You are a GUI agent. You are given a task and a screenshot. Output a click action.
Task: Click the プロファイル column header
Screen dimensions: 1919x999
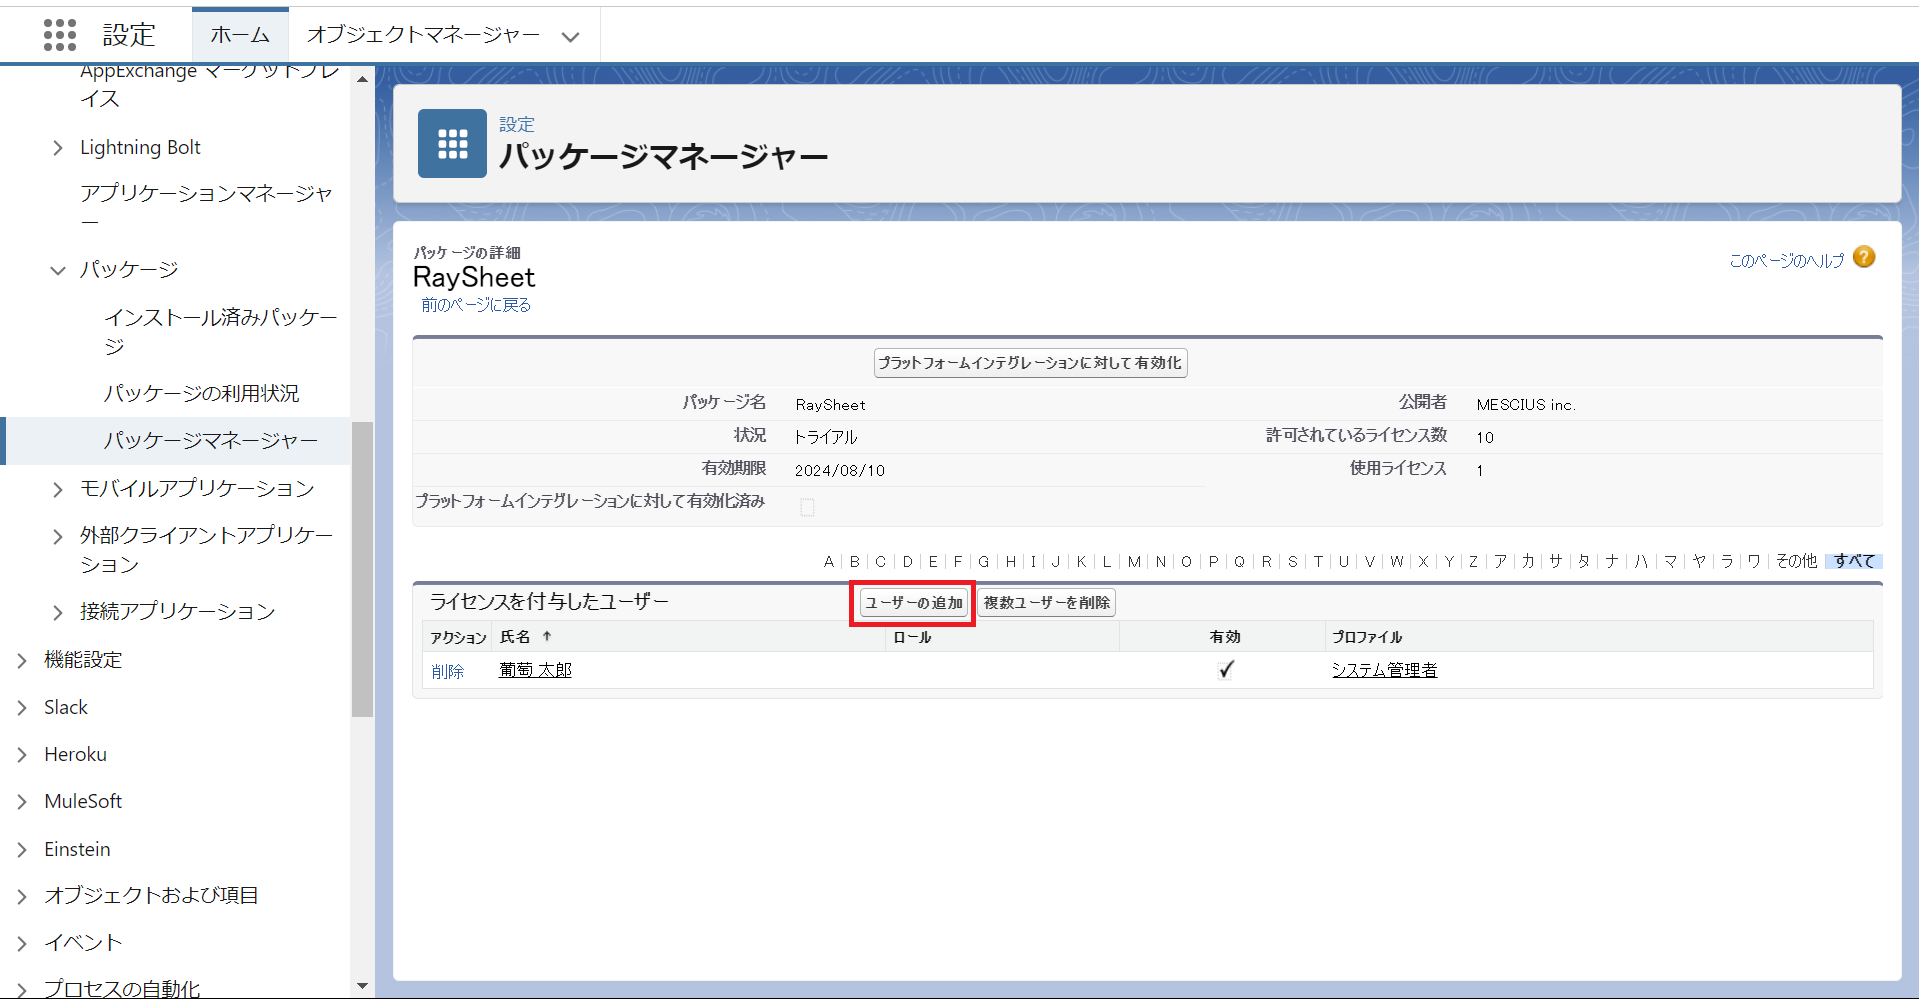pyautogui.click(x=1367, y=637)
